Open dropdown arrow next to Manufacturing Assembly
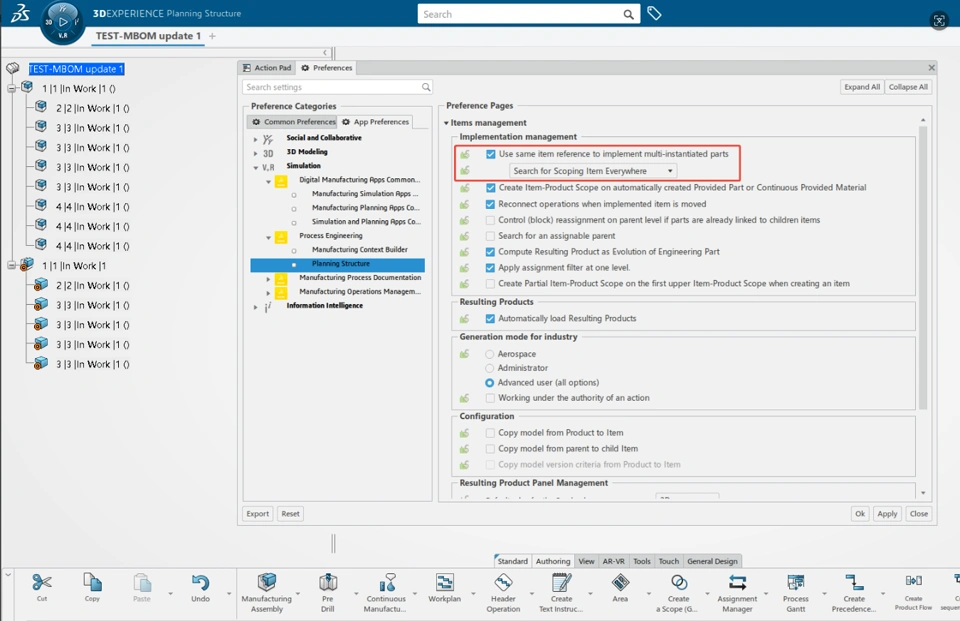960x621 pixels. coord(298,593)
